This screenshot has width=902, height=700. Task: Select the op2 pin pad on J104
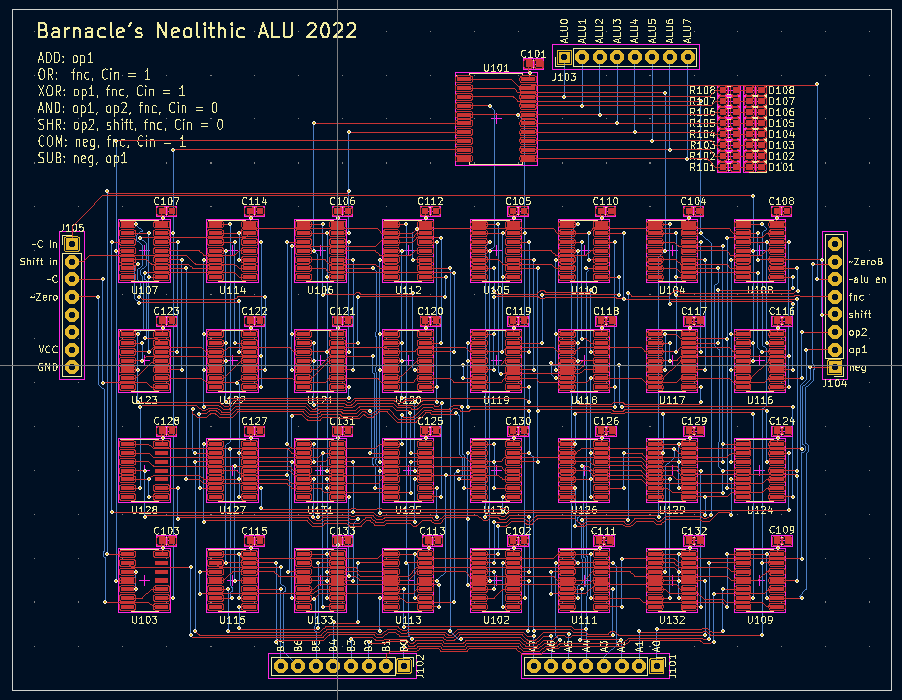[834, 332]
